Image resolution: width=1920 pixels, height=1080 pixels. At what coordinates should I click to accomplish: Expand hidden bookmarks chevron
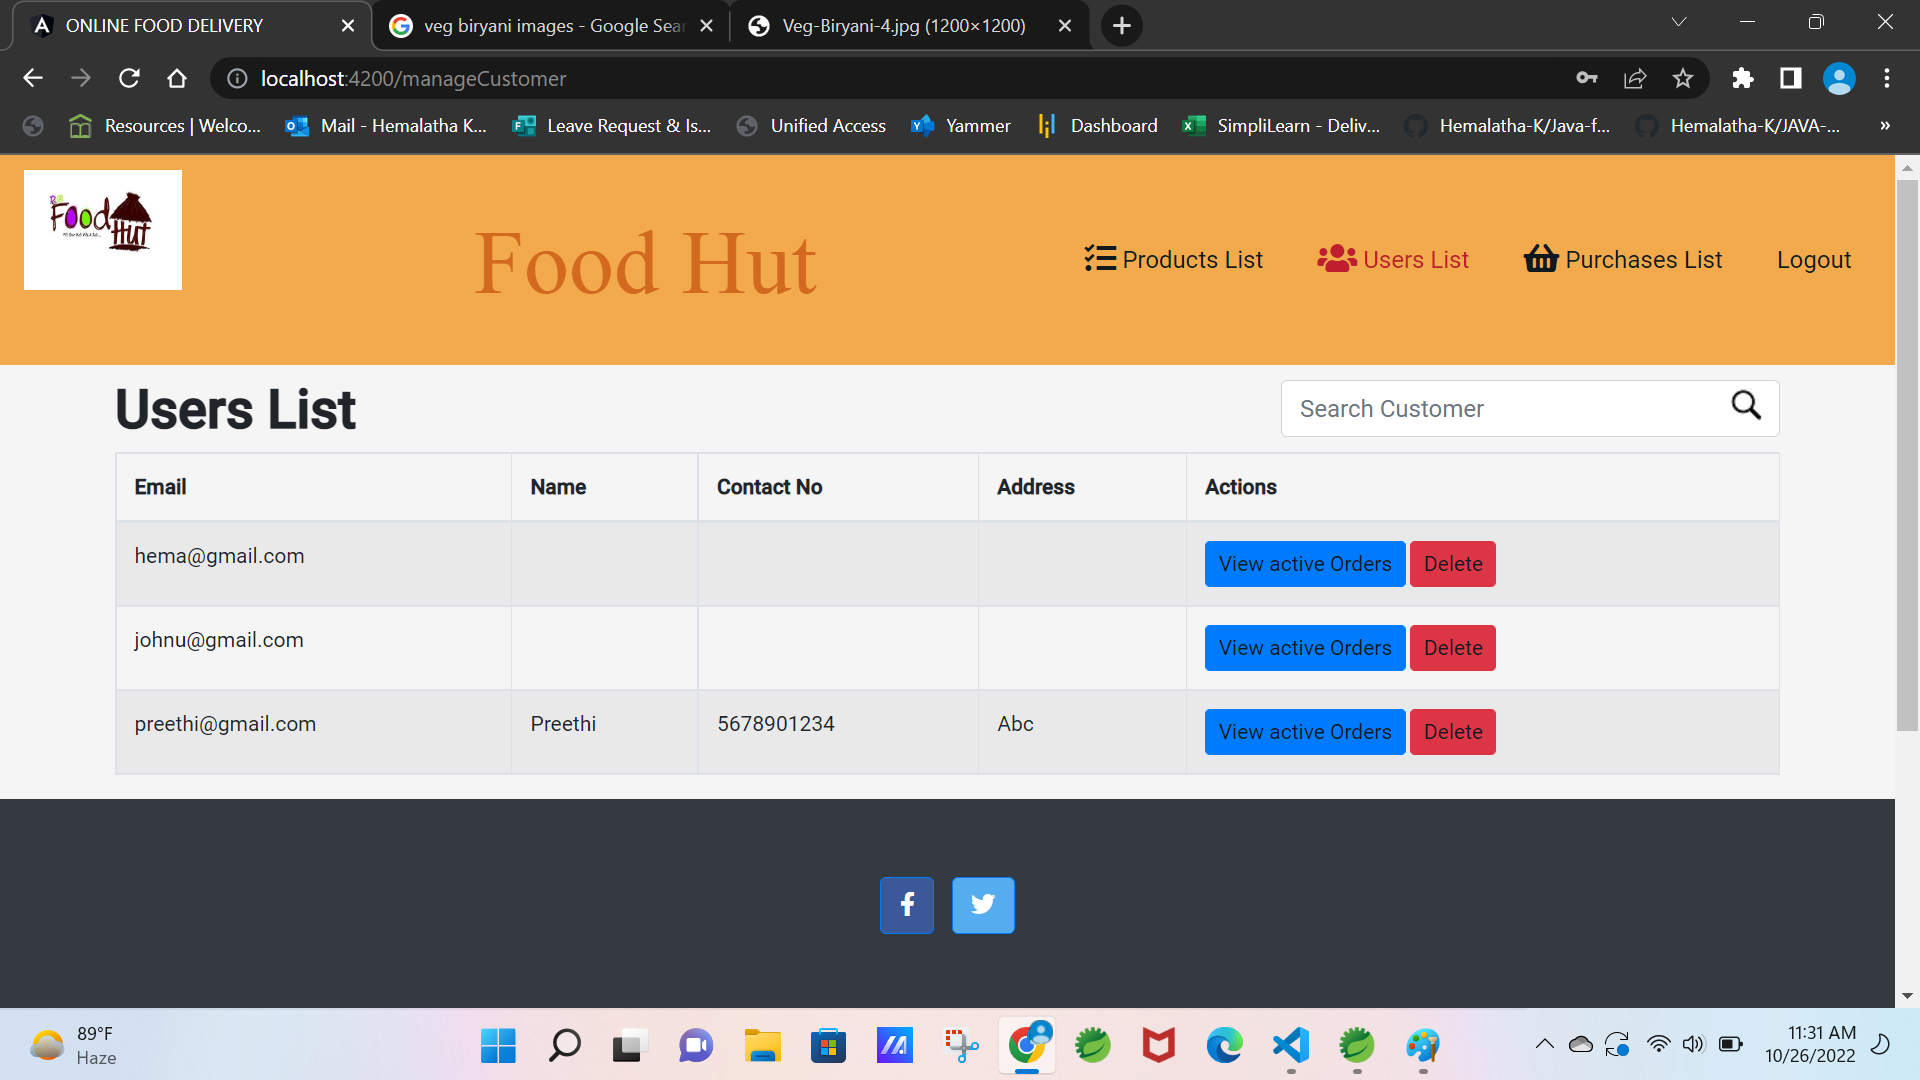point(1885,126)
